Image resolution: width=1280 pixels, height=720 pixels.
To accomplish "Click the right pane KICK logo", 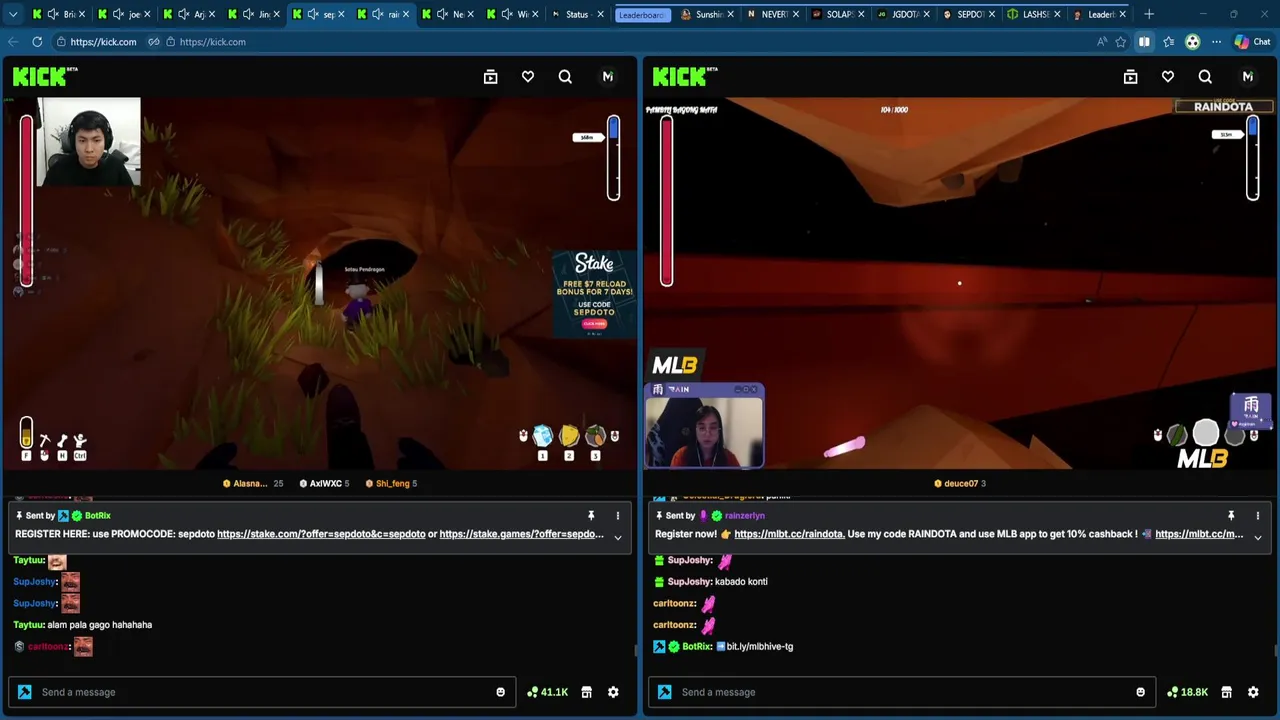I will click(x=685, y=76).
